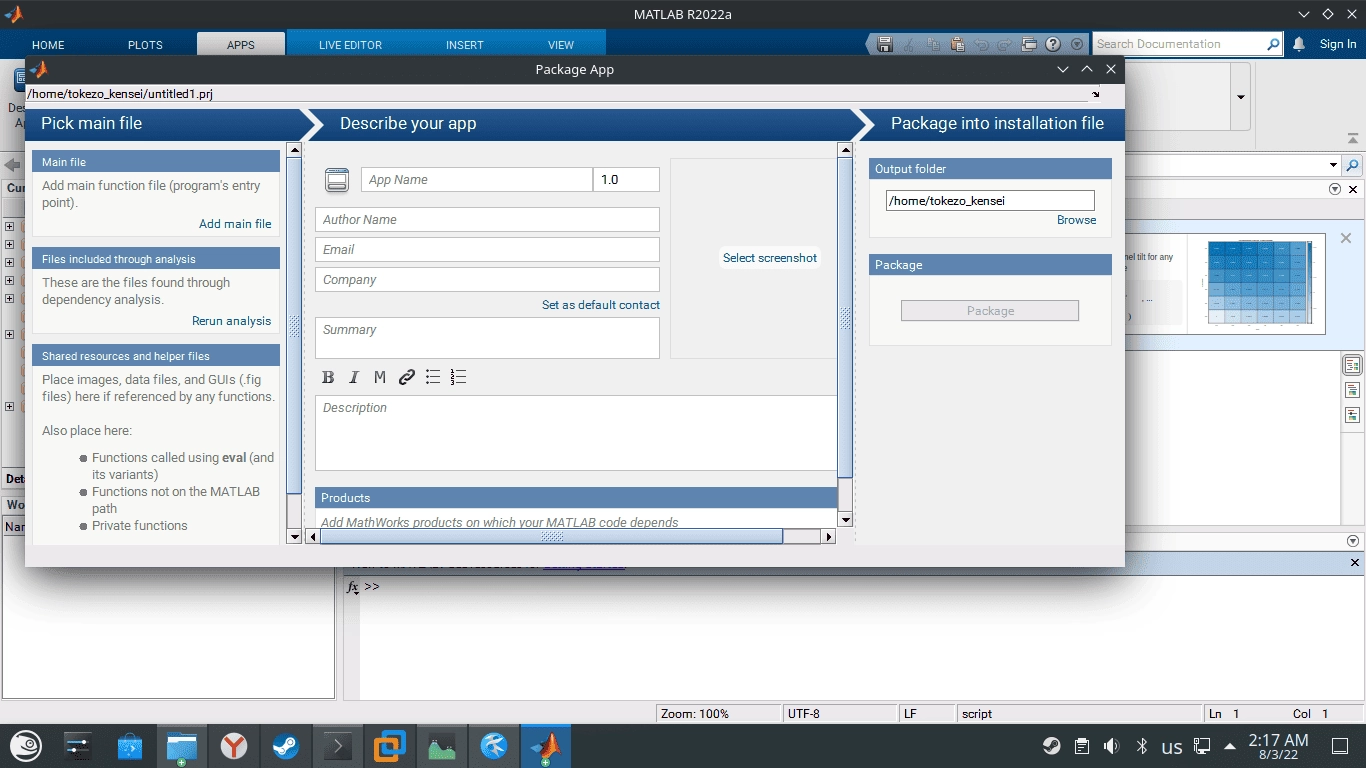This screenshot has width=1366, height=768.
Task: Open Steam from the taskbar
Action: [286, 746]
